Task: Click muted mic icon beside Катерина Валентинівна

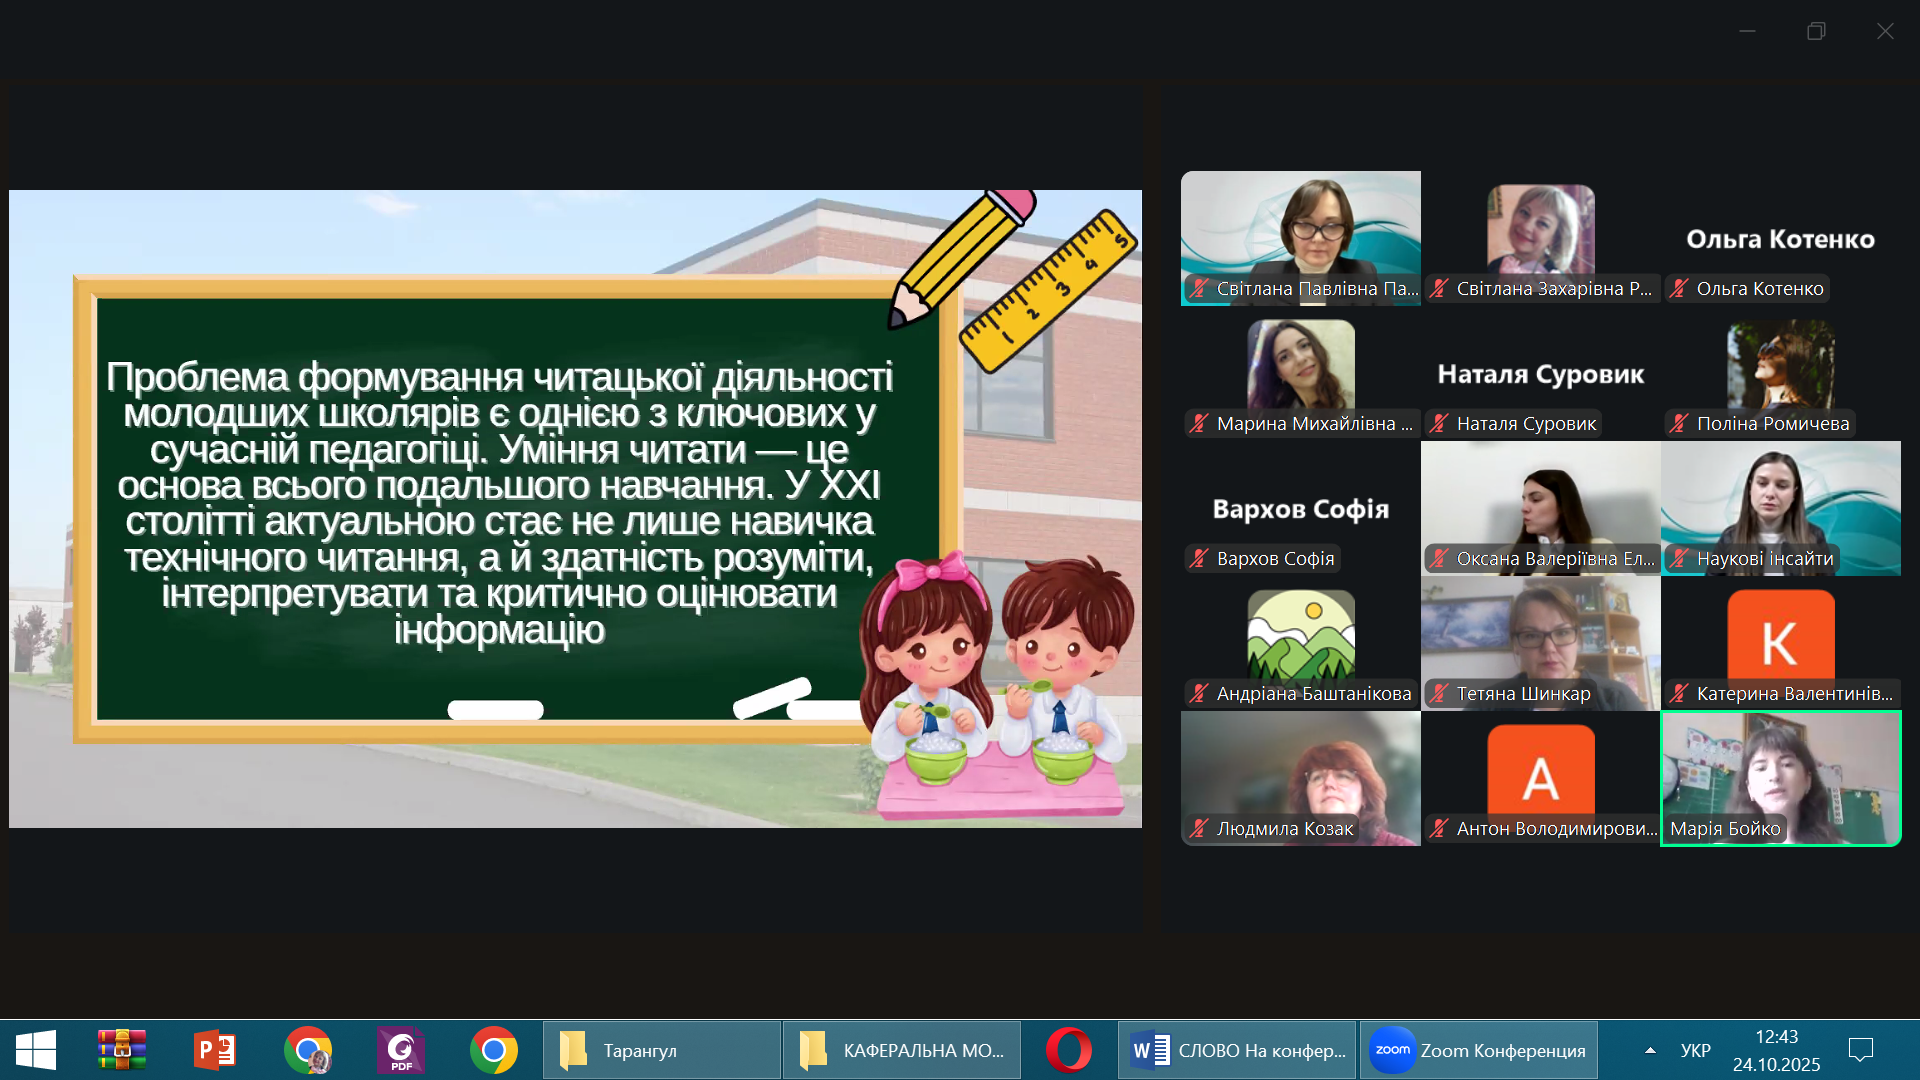Action: point(1679,694)
